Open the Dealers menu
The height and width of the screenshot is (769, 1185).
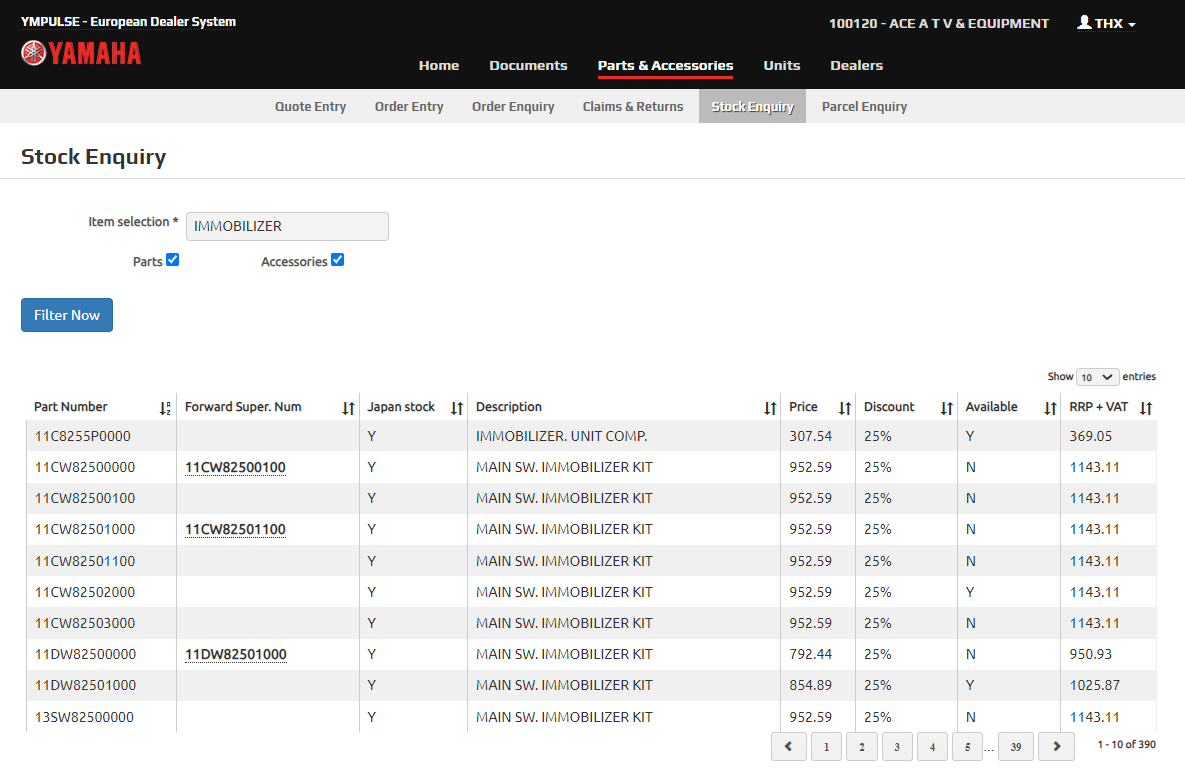click(x=856, y=66)
